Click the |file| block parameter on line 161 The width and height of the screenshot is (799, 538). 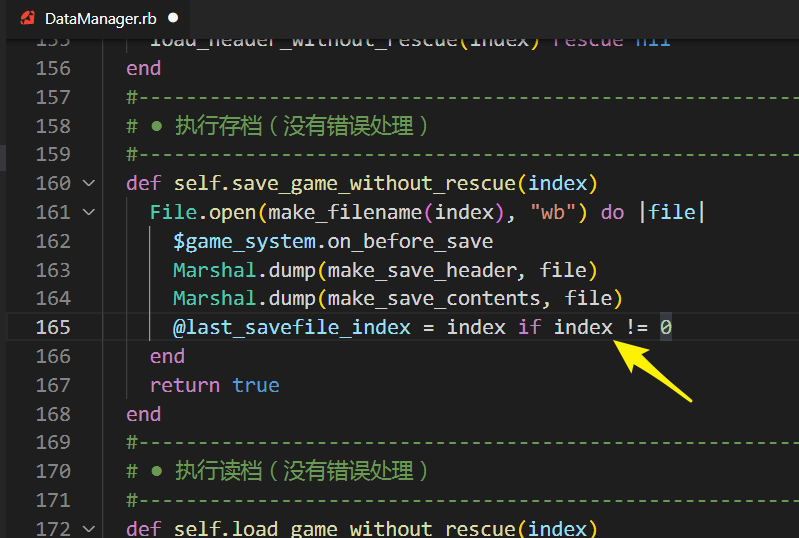(672, 212)
